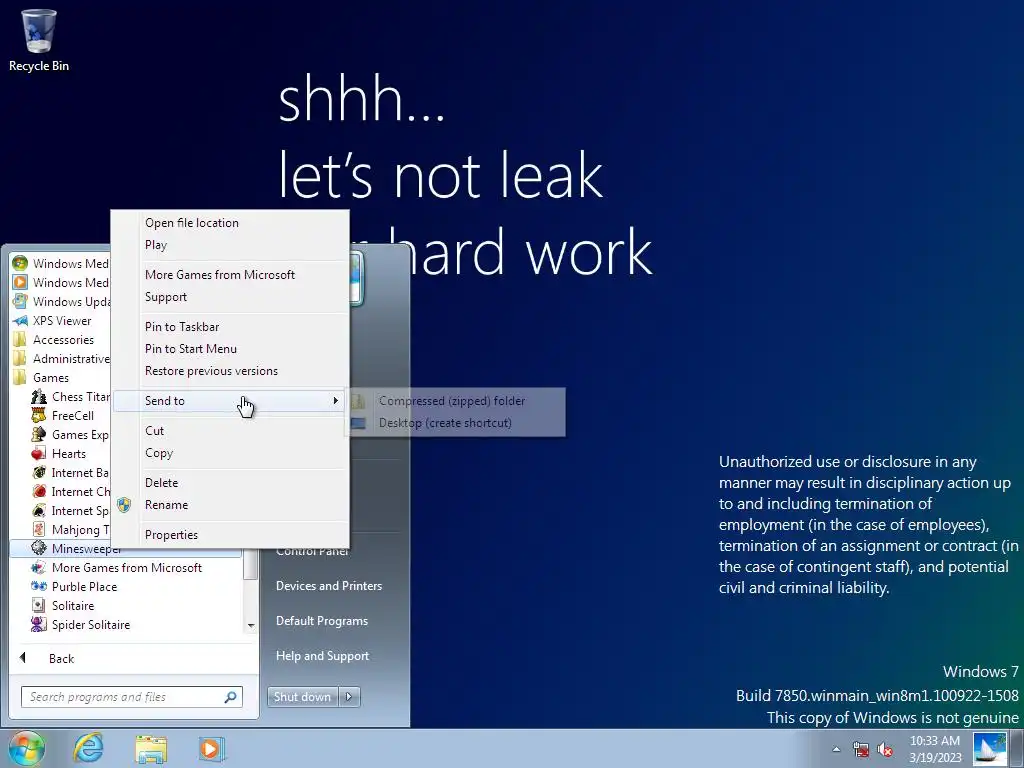Click the Chess Titans game icon

coord(39,396)
